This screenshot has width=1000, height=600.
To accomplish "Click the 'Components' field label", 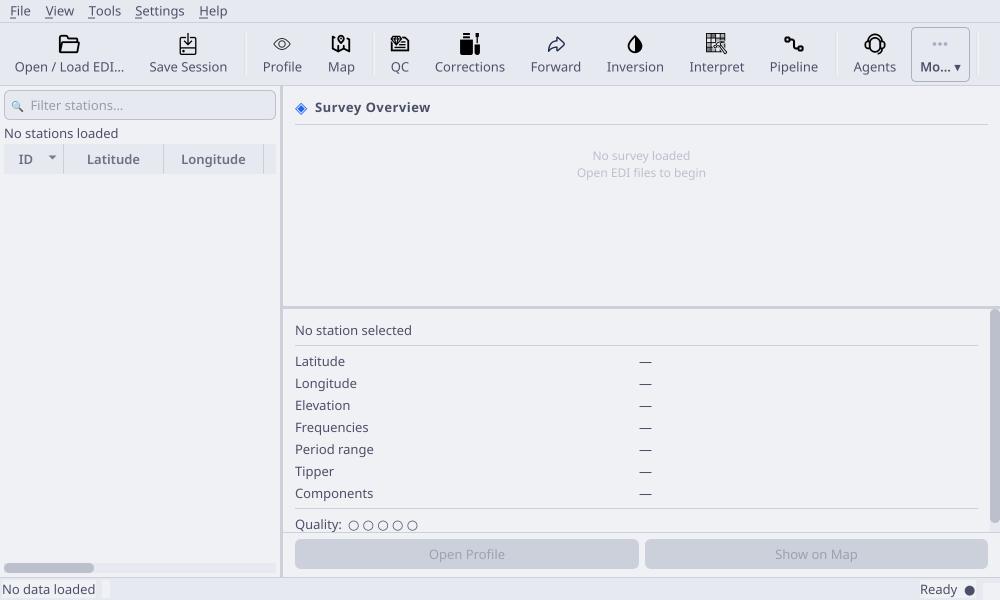I will tap(334, 494).
